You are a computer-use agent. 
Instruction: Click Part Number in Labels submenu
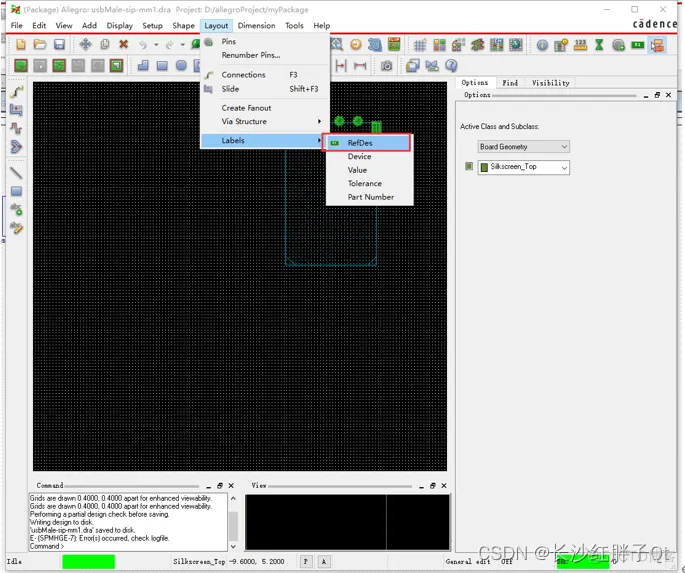[x=370, y=197]
